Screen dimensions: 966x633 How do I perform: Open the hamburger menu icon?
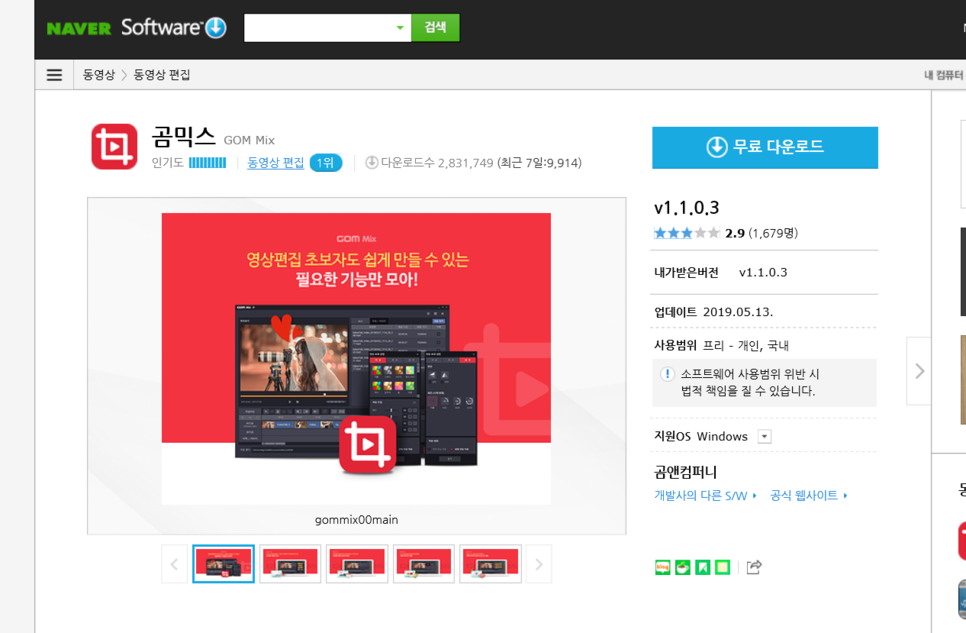[x=54, y=75]
